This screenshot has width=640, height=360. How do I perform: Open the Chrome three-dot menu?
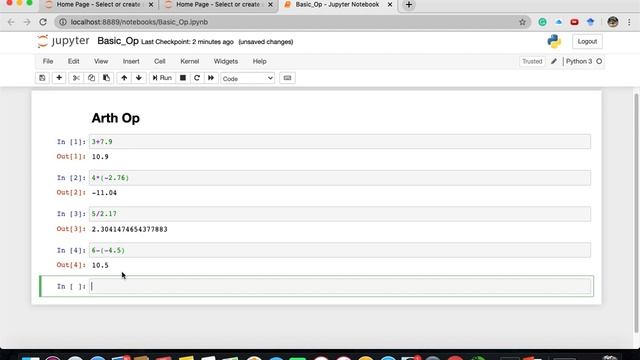[x=629, y=22]
